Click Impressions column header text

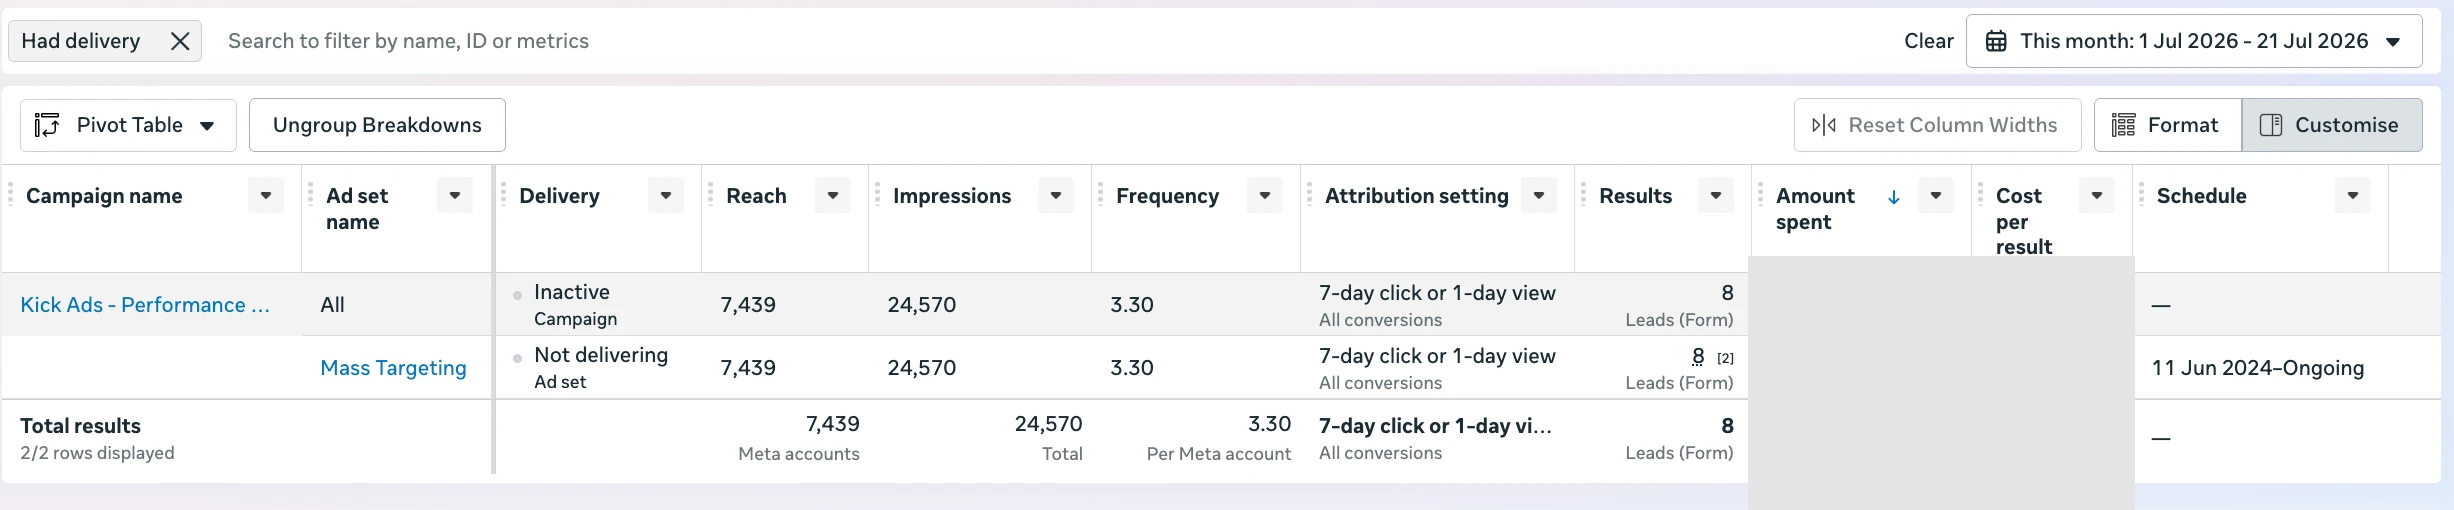[x=952, y=196]
